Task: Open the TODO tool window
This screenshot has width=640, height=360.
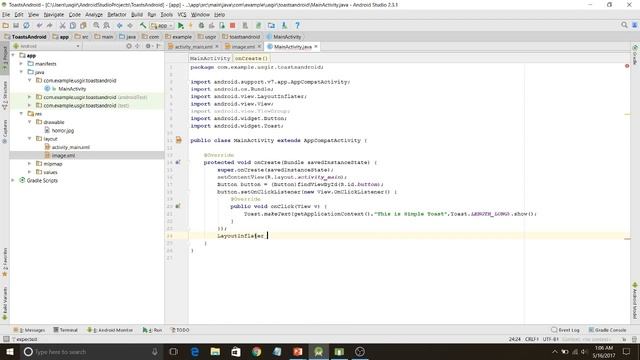Action: click(180, 330)
